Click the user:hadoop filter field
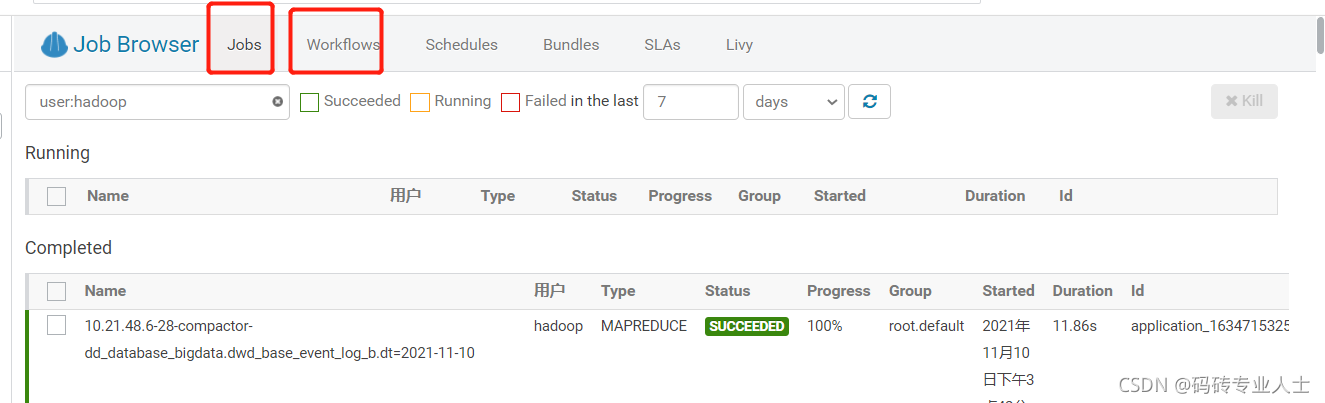Screen dimensions: 1325x403 click(157, 102)
